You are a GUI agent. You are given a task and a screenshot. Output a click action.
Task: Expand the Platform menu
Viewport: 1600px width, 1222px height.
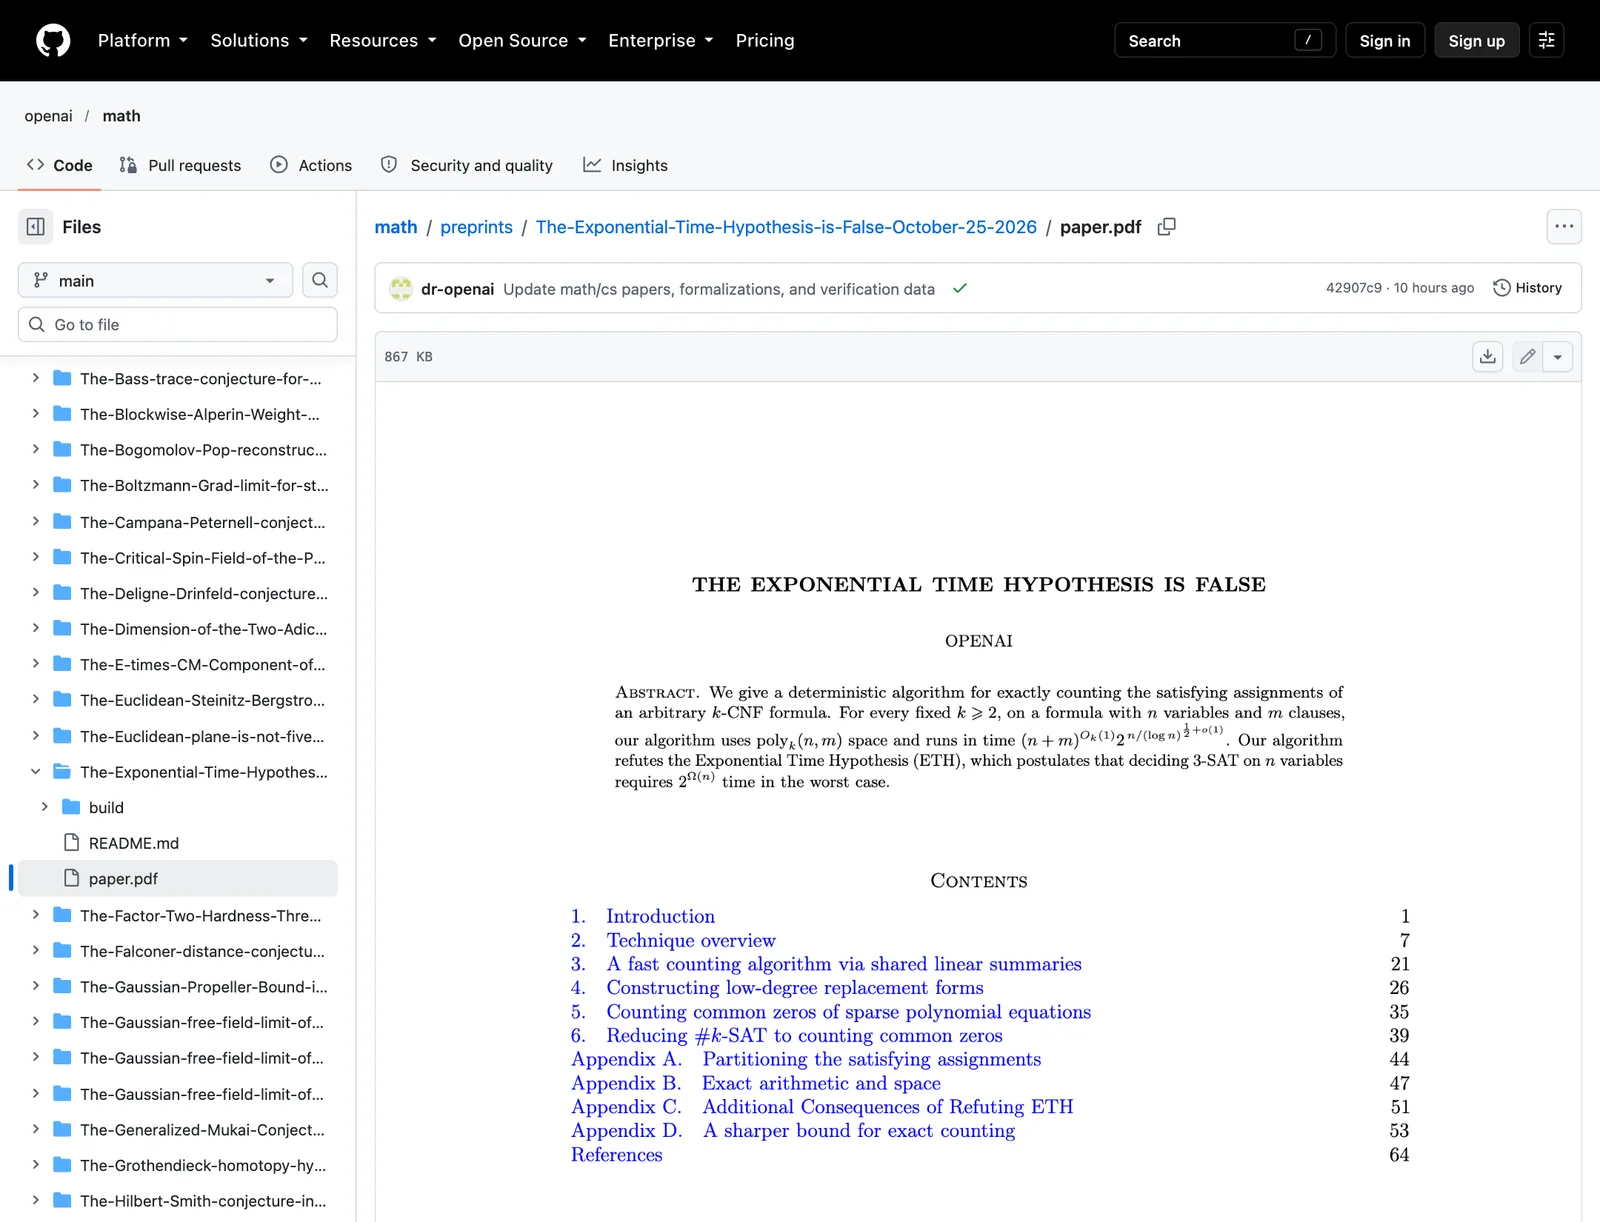(x=142, y=41)
